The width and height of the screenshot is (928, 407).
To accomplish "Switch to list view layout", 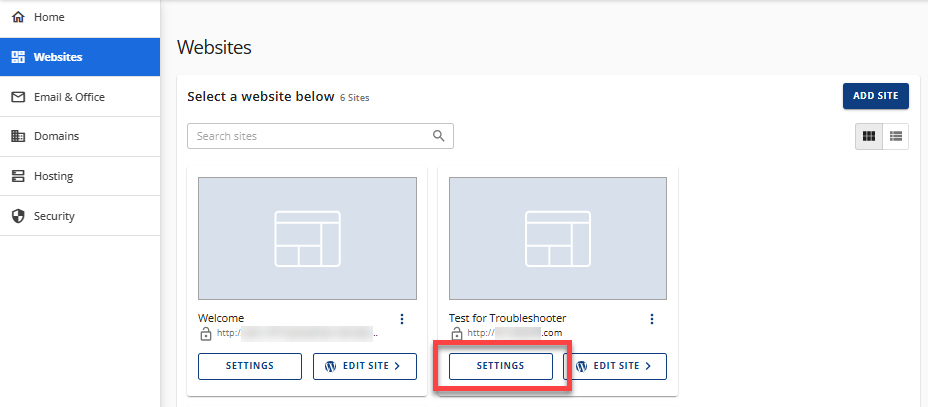I will click(x=895, y=136).
